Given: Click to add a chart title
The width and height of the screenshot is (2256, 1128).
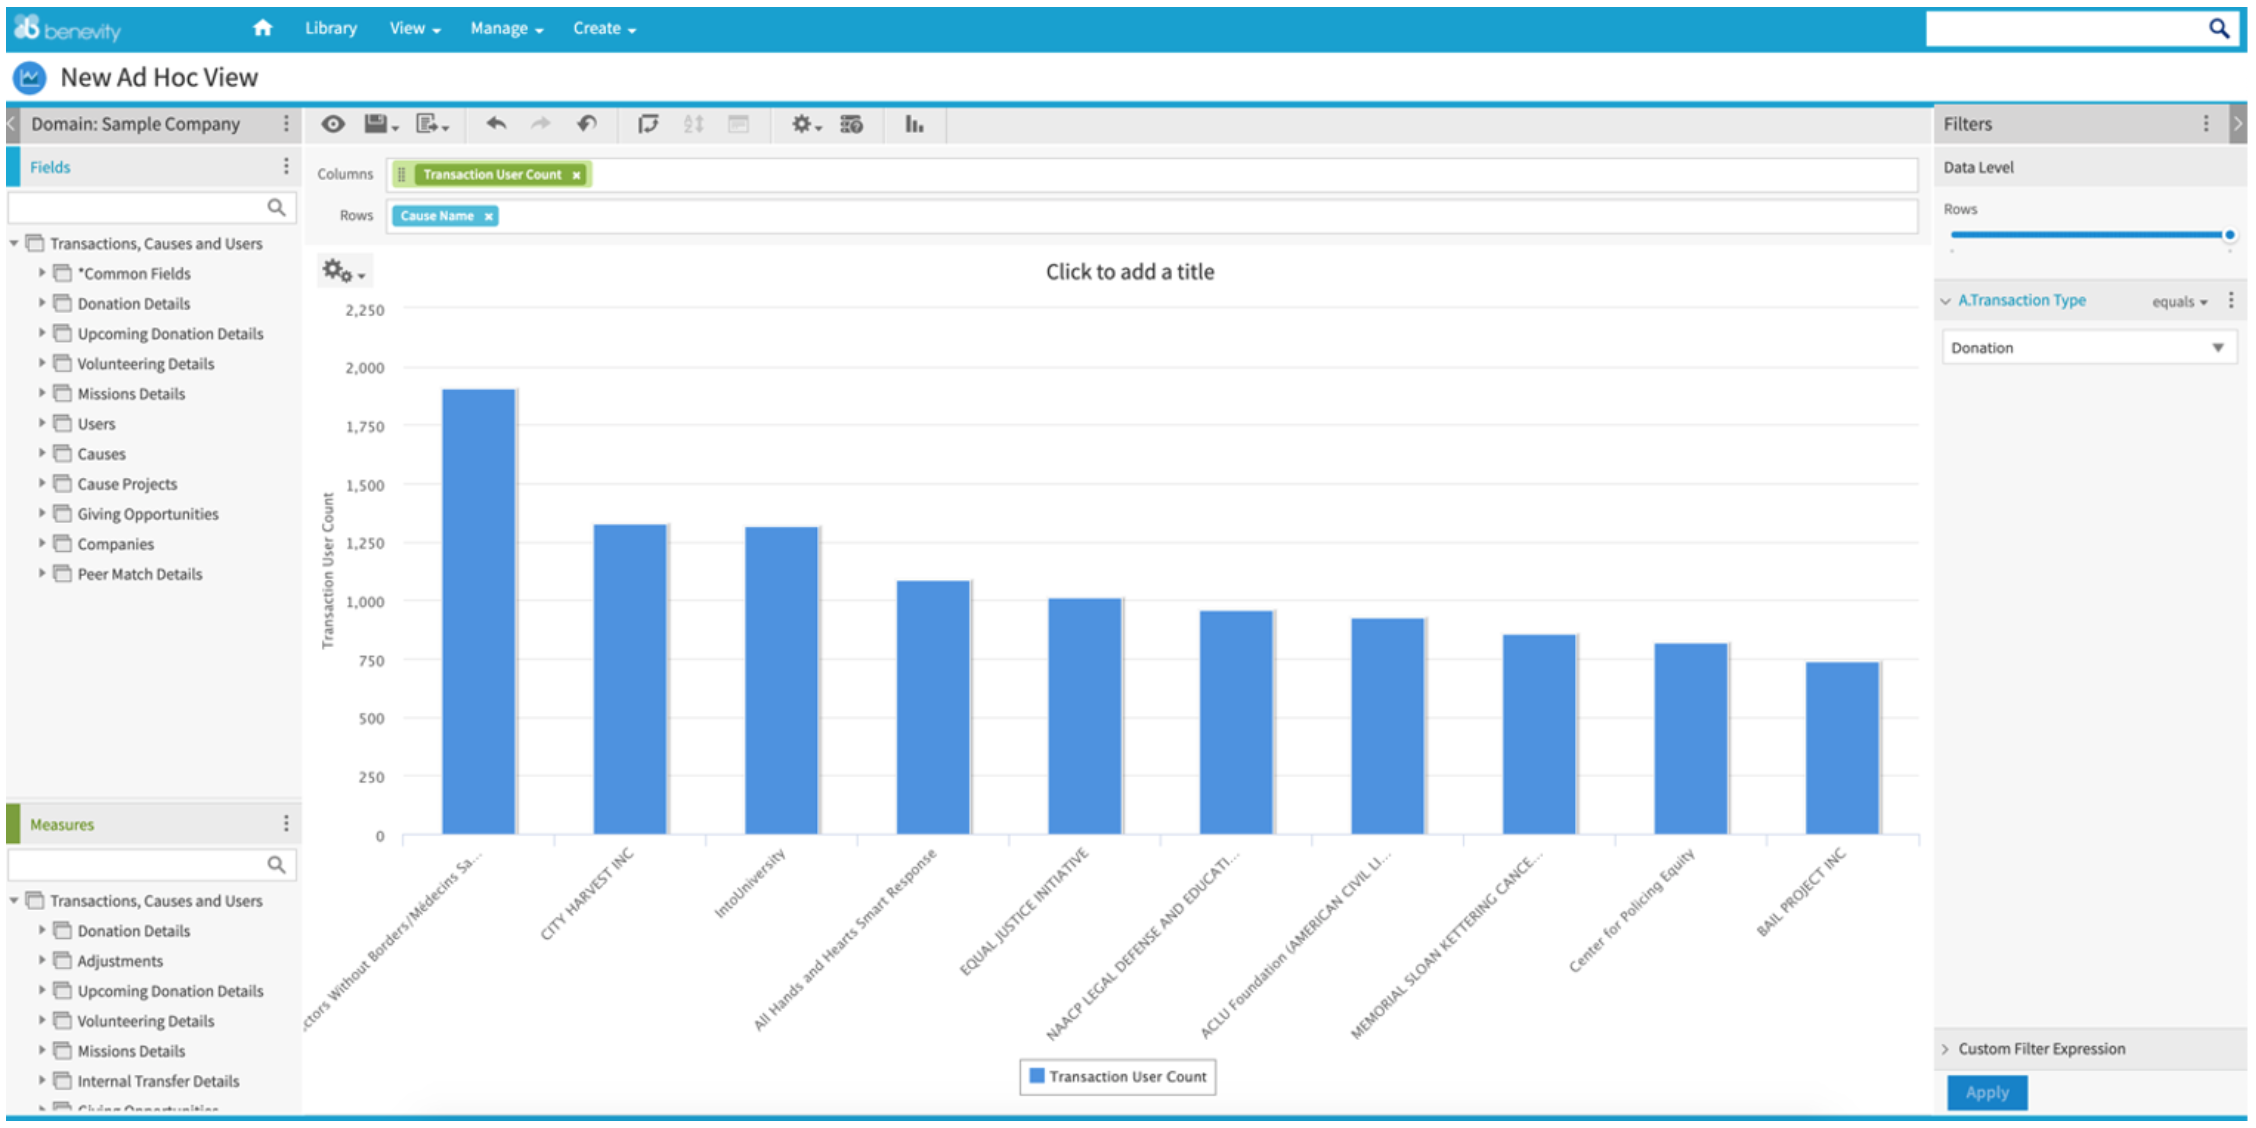Looking at the screenshot, I should point(1130,272).
